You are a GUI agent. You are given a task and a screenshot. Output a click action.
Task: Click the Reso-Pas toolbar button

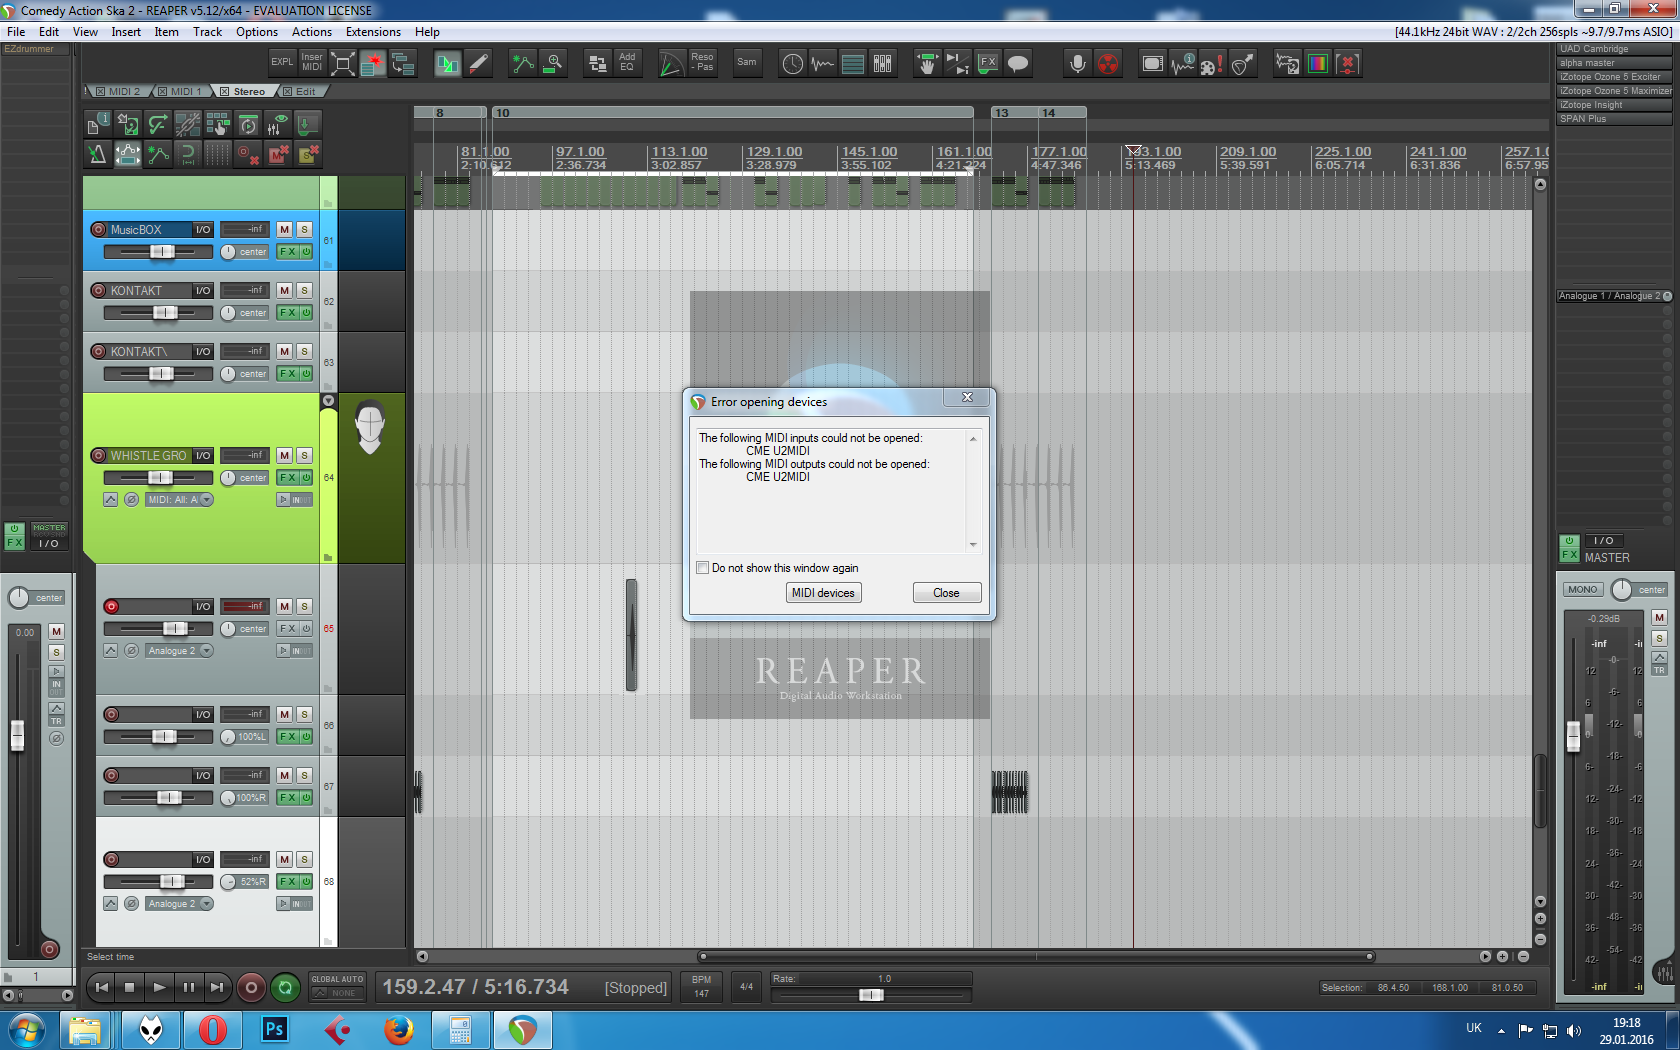[x=702, y=63]
